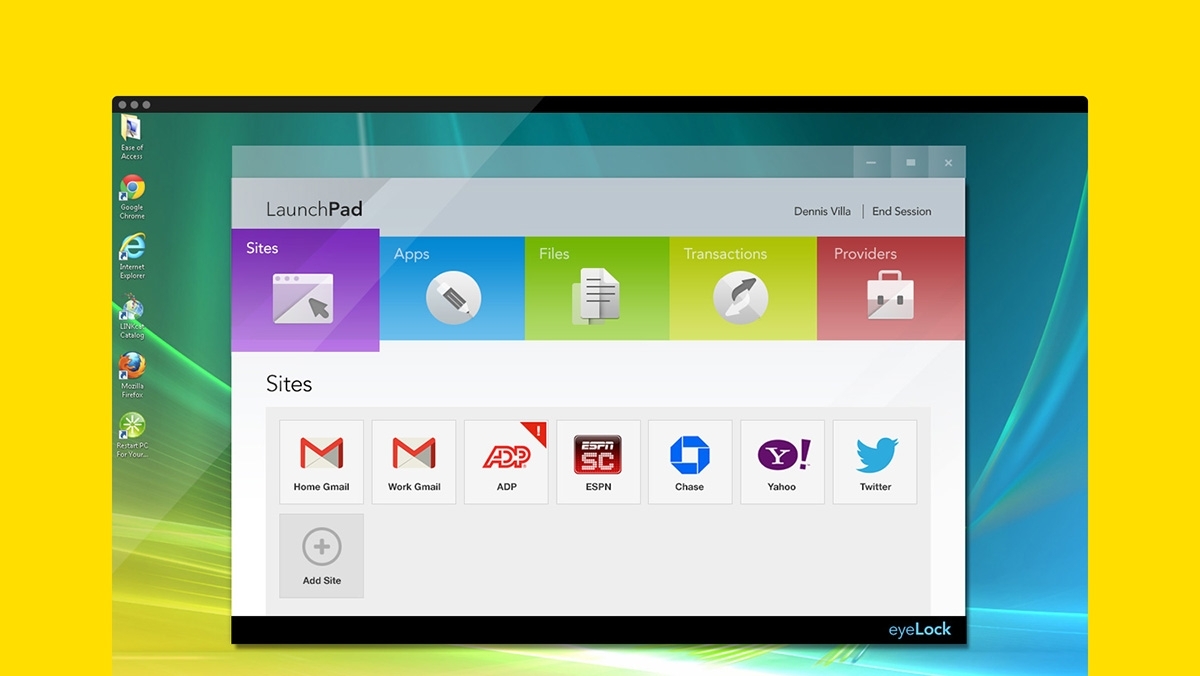Switch to the Apps tab
This screenshot has width=1200, height=676.
point(452,288)
